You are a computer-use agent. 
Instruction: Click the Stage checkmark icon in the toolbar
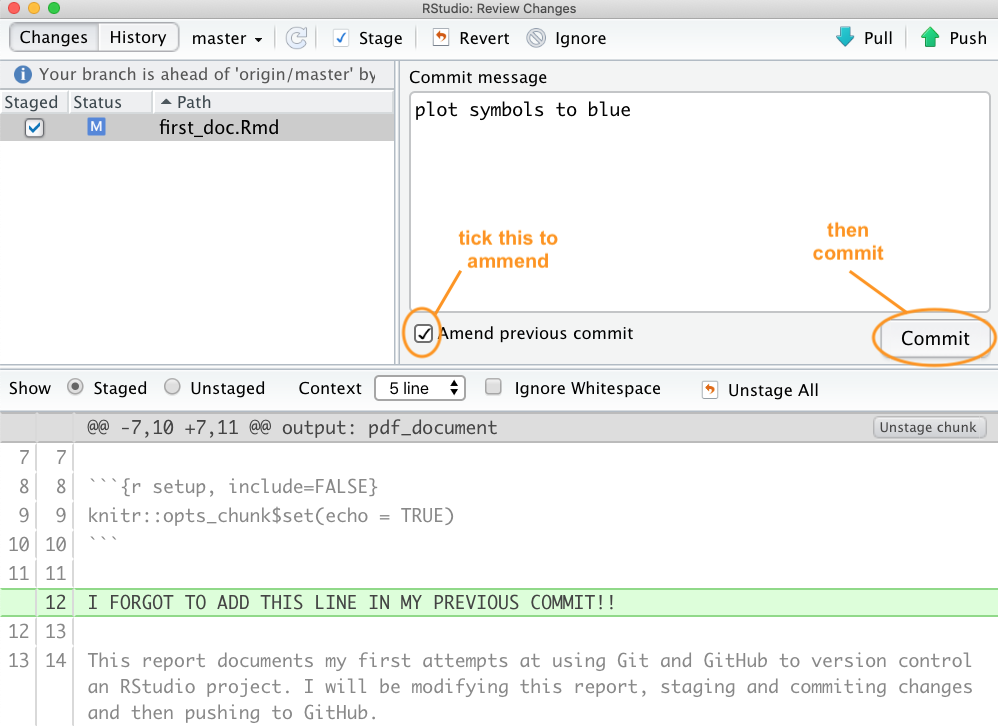(x=341, y=38)
